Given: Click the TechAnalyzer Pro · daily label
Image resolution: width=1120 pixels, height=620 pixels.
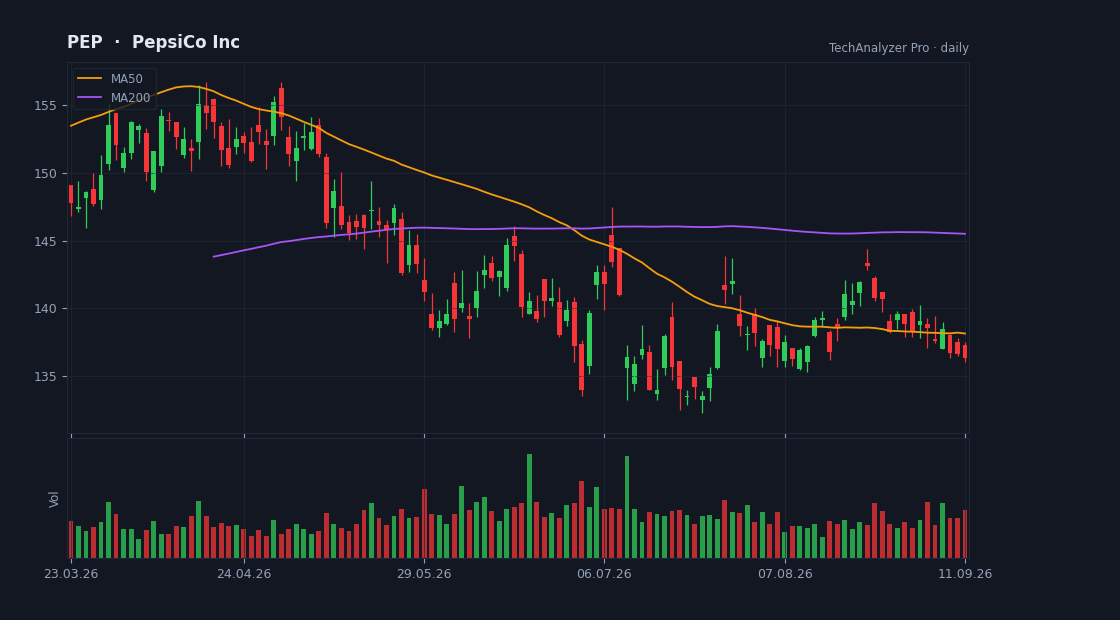Looking at the screenshot, I should (899, 48).
